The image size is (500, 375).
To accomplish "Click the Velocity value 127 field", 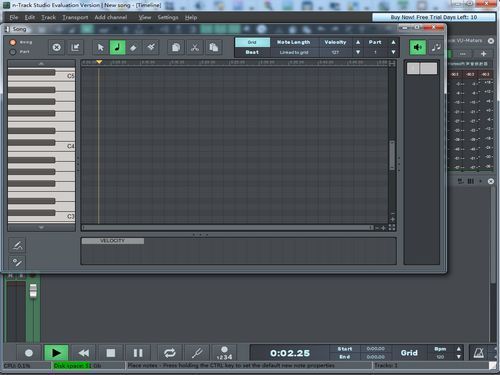I will coord(335,52).
